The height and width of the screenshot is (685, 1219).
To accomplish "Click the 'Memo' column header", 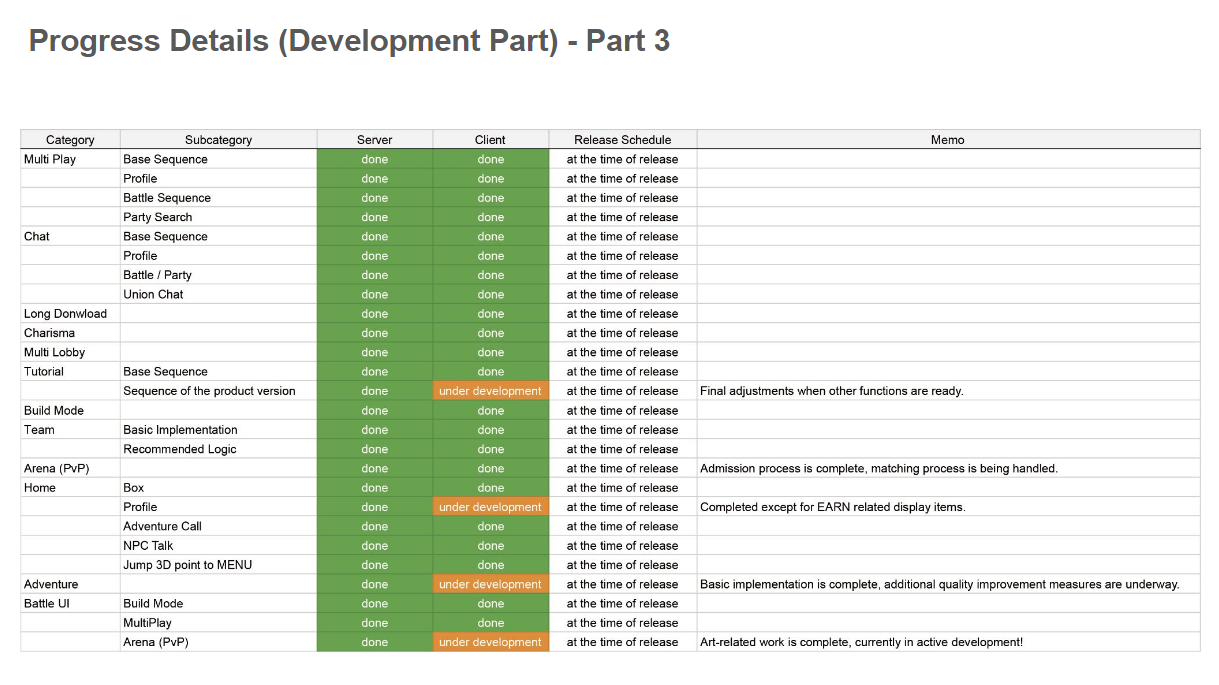I will coord(948,140).
